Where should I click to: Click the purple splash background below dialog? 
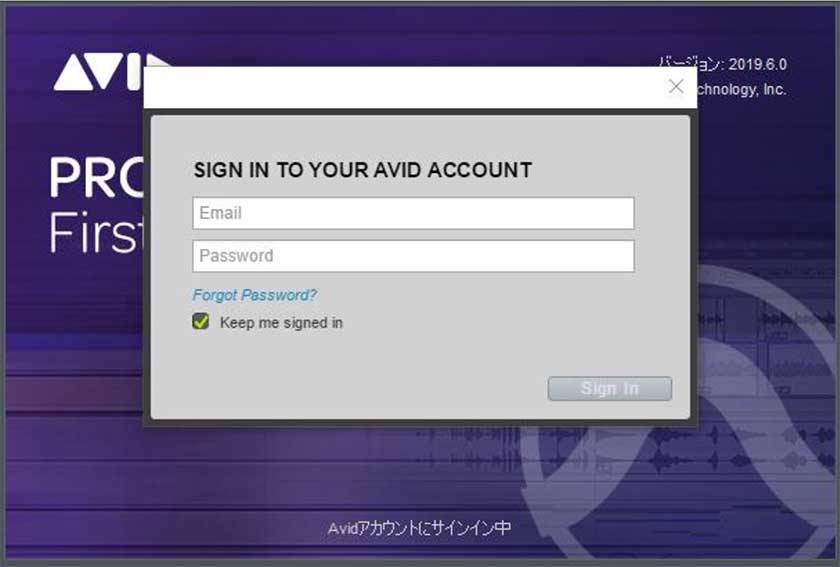click(214, 482)
